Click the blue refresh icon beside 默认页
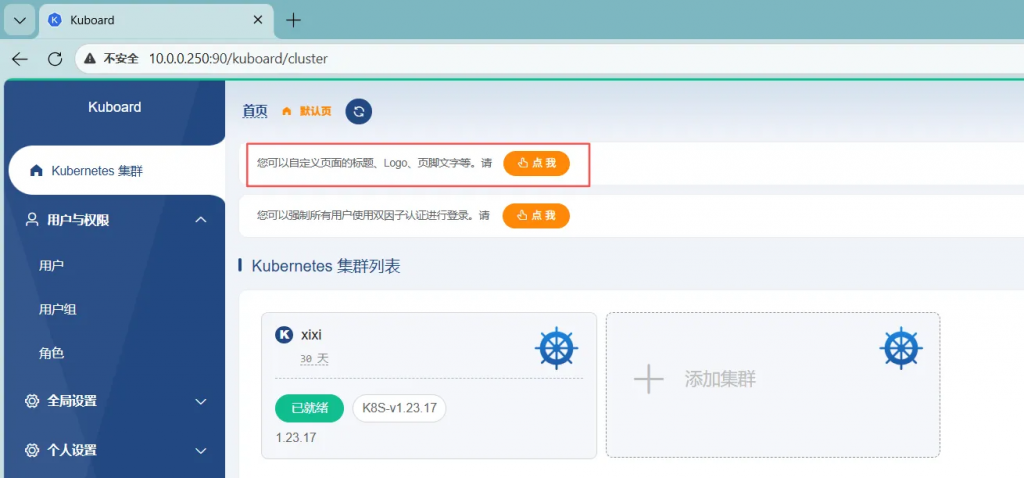 point(359,112)
